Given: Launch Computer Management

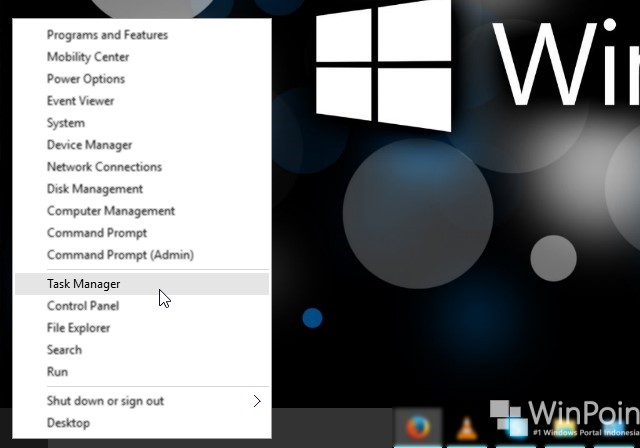Looking at the screenshot, I should [x=142, y=211].
